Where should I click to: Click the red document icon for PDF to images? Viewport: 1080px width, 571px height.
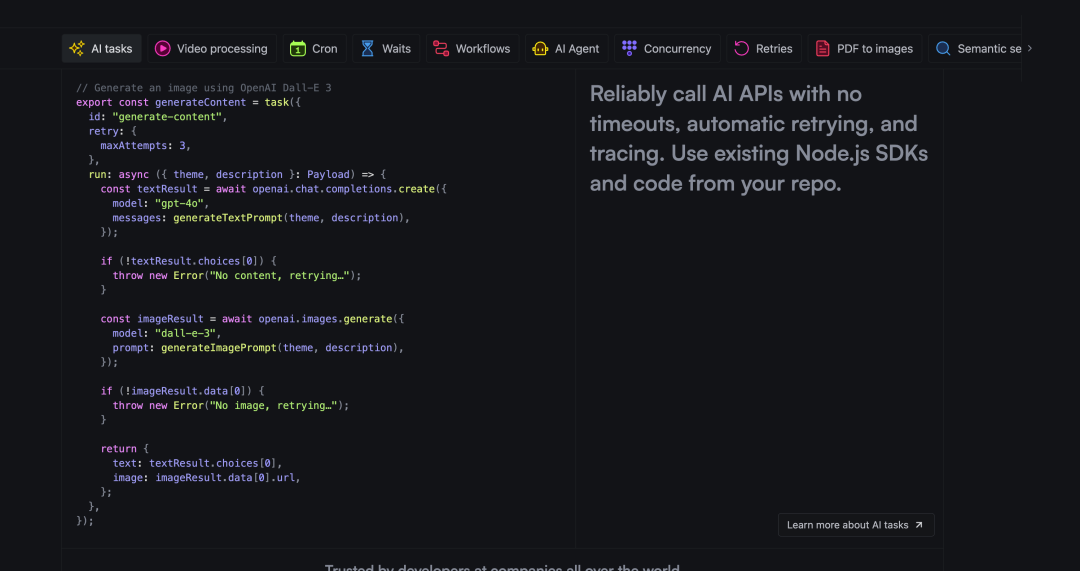[x=823, y=48]
